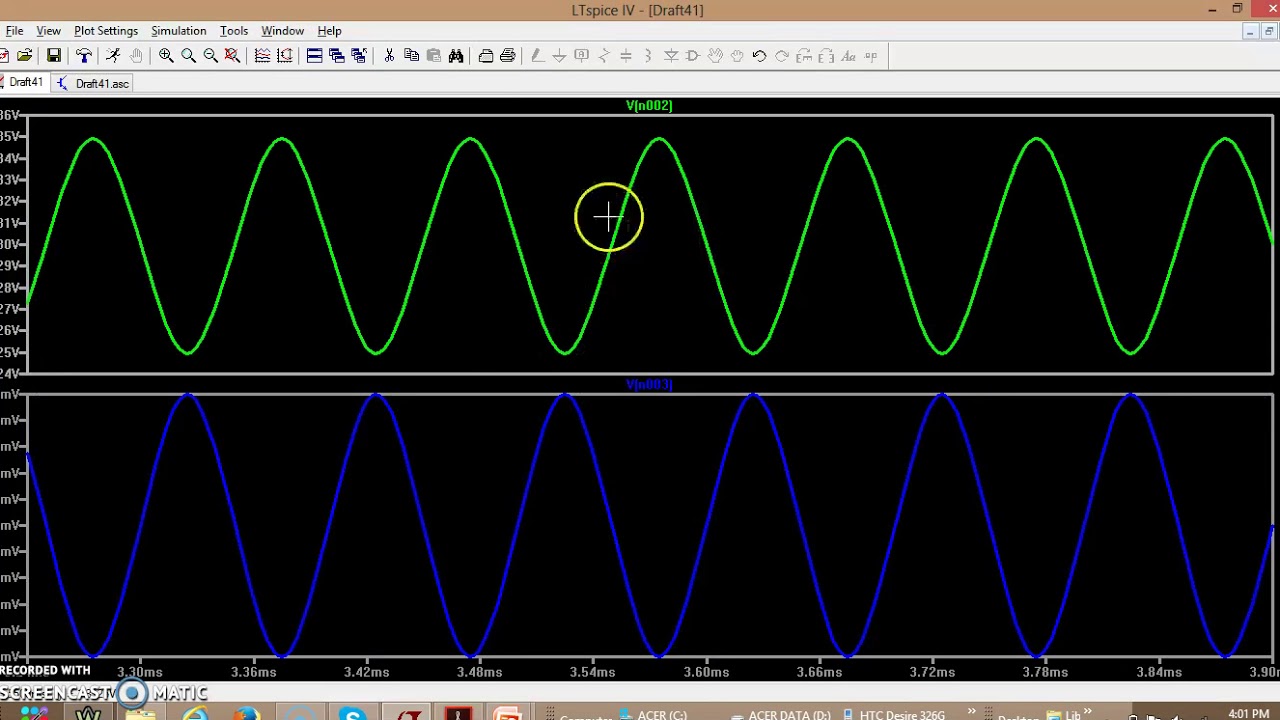
Task: Switch to the Draft41 waveform tab
Action: (23, 83)
